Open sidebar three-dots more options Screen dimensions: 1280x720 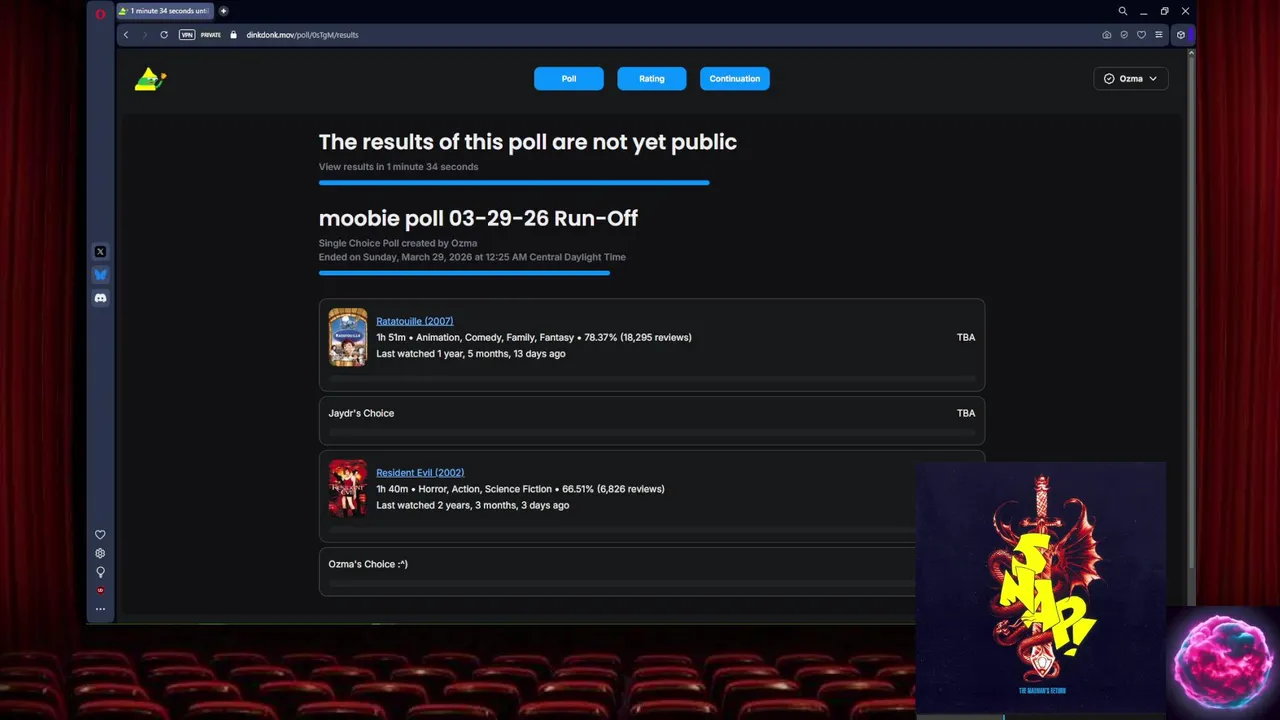[100, 608]
